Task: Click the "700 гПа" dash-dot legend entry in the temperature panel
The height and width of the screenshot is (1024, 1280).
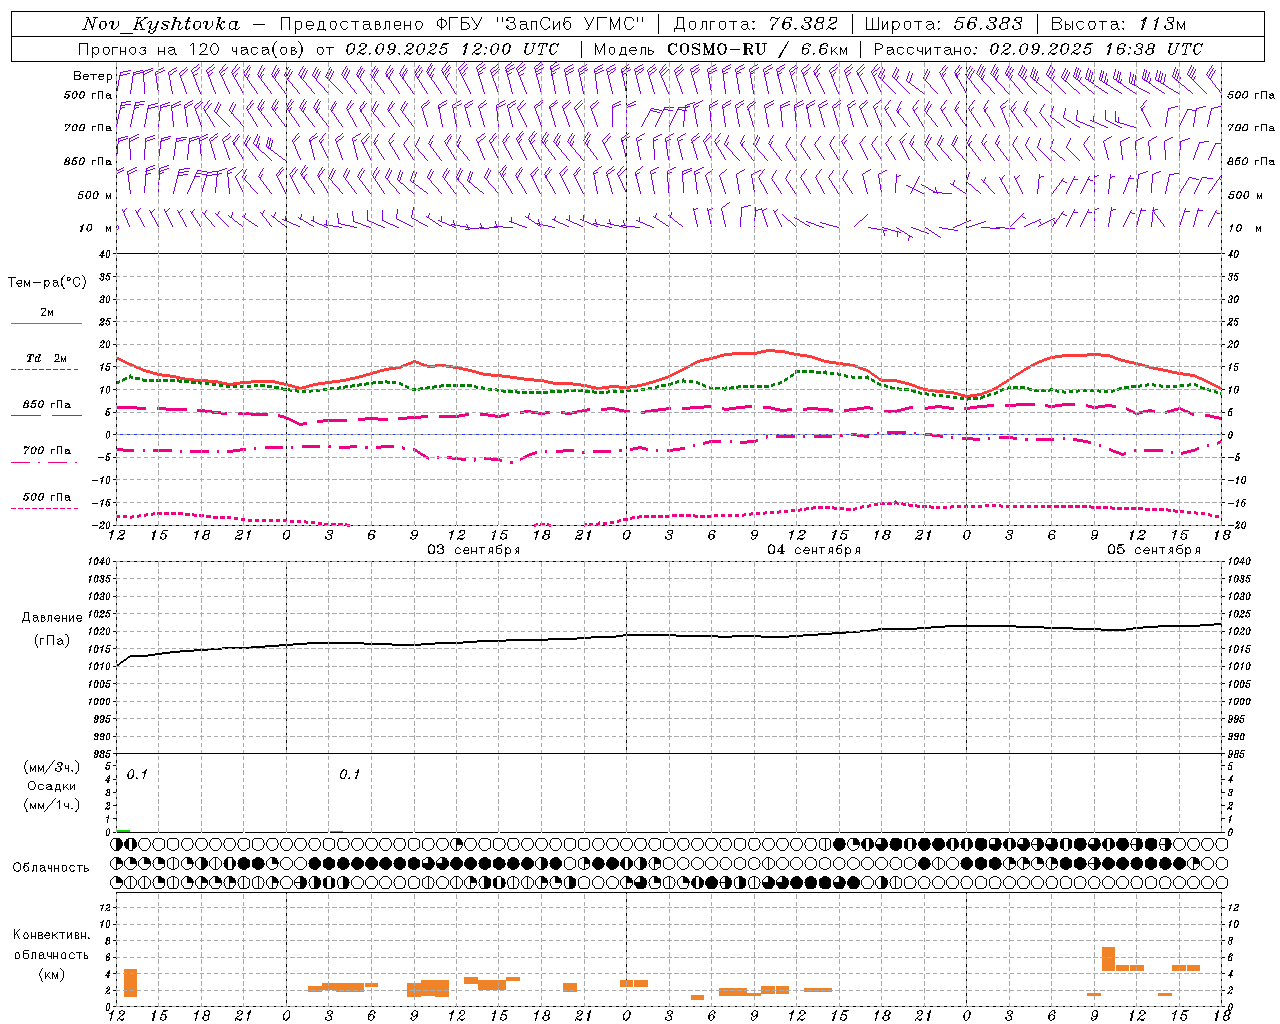Action: pyautogui.click(x=46, y=451)
